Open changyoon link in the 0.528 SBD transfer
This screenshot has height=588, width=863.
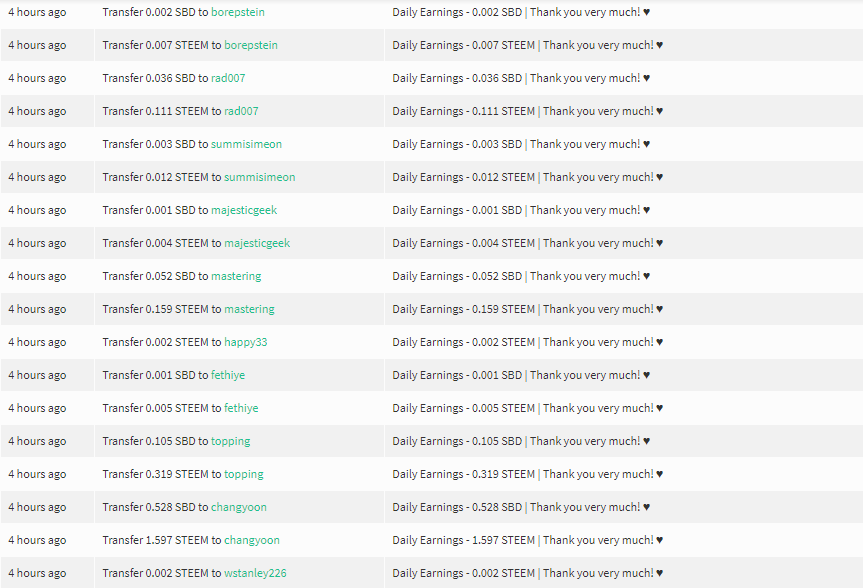[239, 508]
